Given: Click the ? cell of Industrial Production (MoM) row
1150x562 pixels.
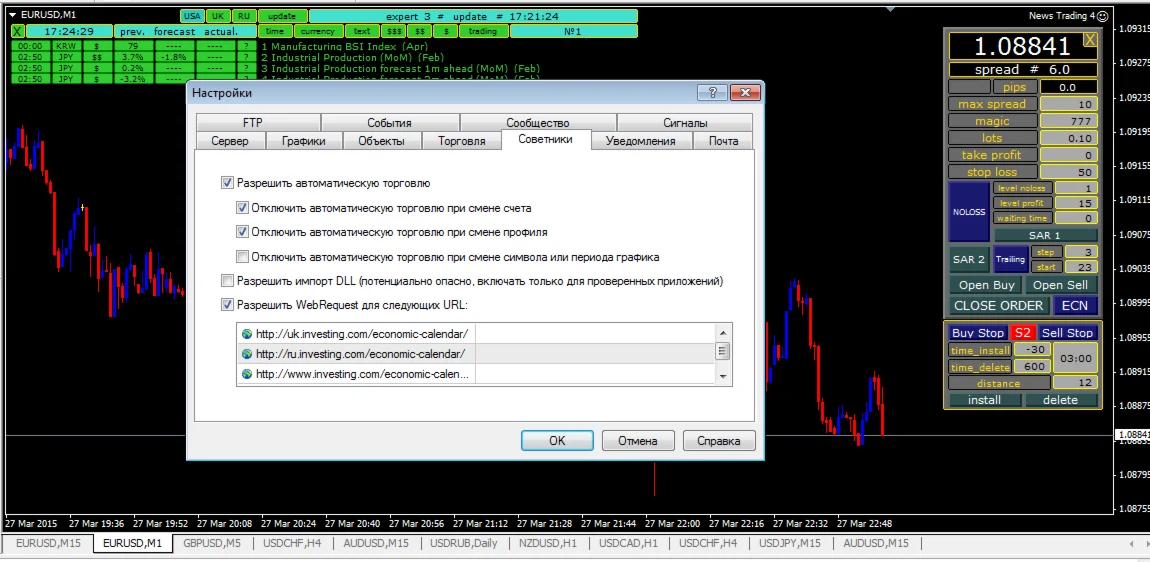Looking at the screenshot, I should tap(246, 57).
